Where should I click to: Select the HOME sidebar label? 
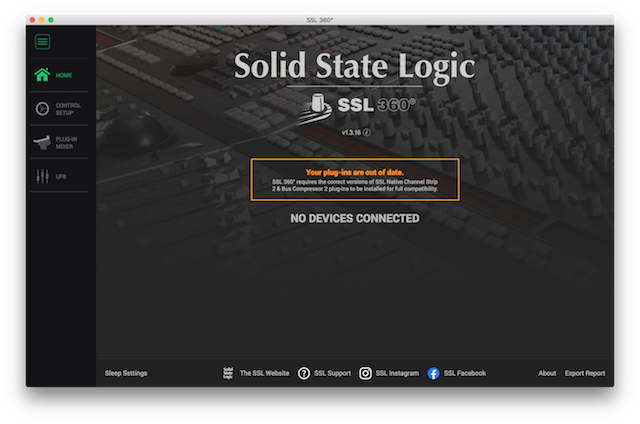[x=64, y=75]
